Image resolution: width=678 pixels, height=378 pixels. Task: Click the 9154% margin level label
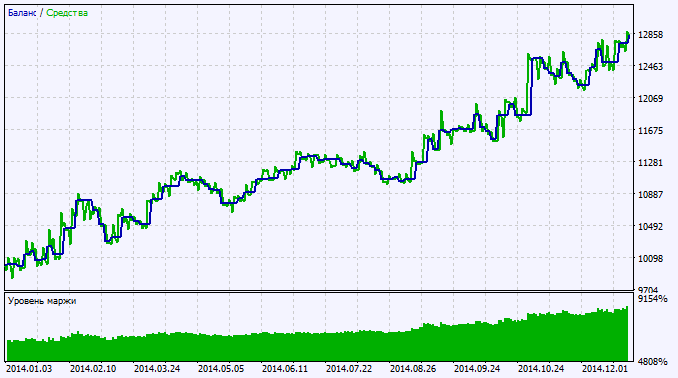click(652, 299)
